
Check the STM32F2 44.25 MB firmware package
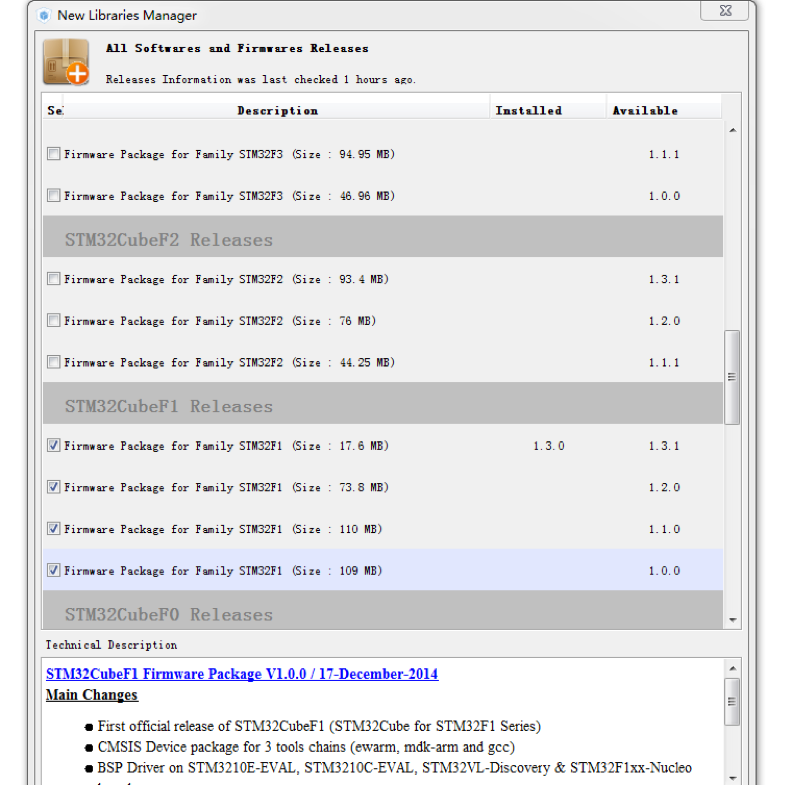pyautogui.click(x=54, y=362)
